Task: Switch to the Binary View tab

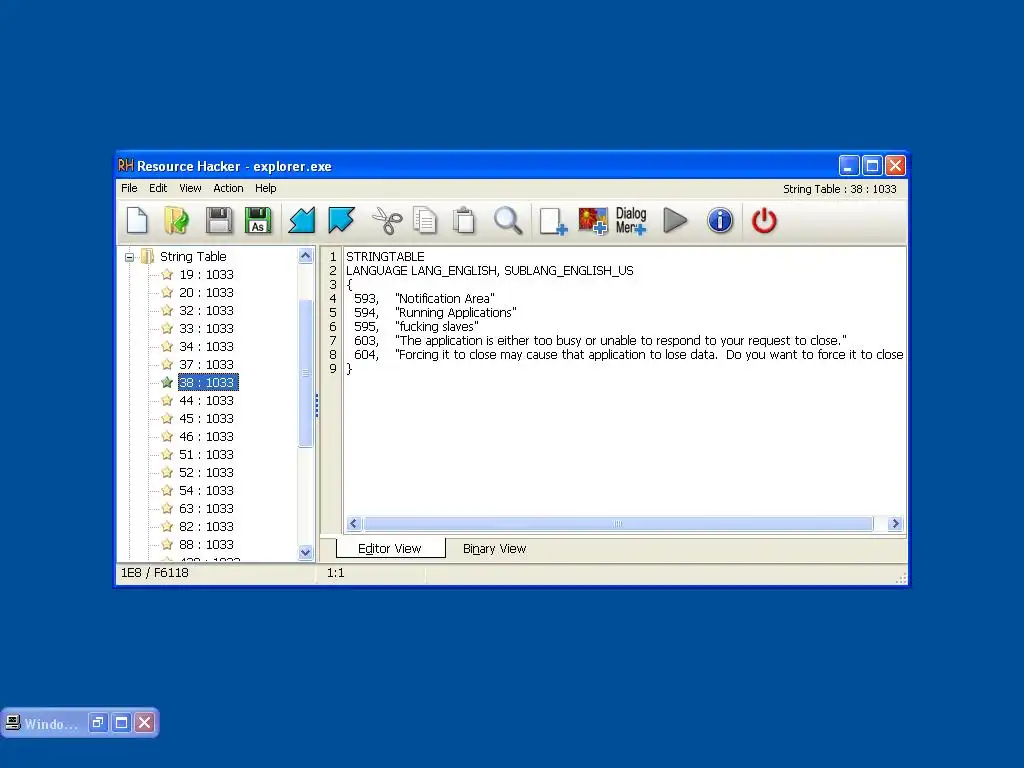Action: tap(494, 549)
